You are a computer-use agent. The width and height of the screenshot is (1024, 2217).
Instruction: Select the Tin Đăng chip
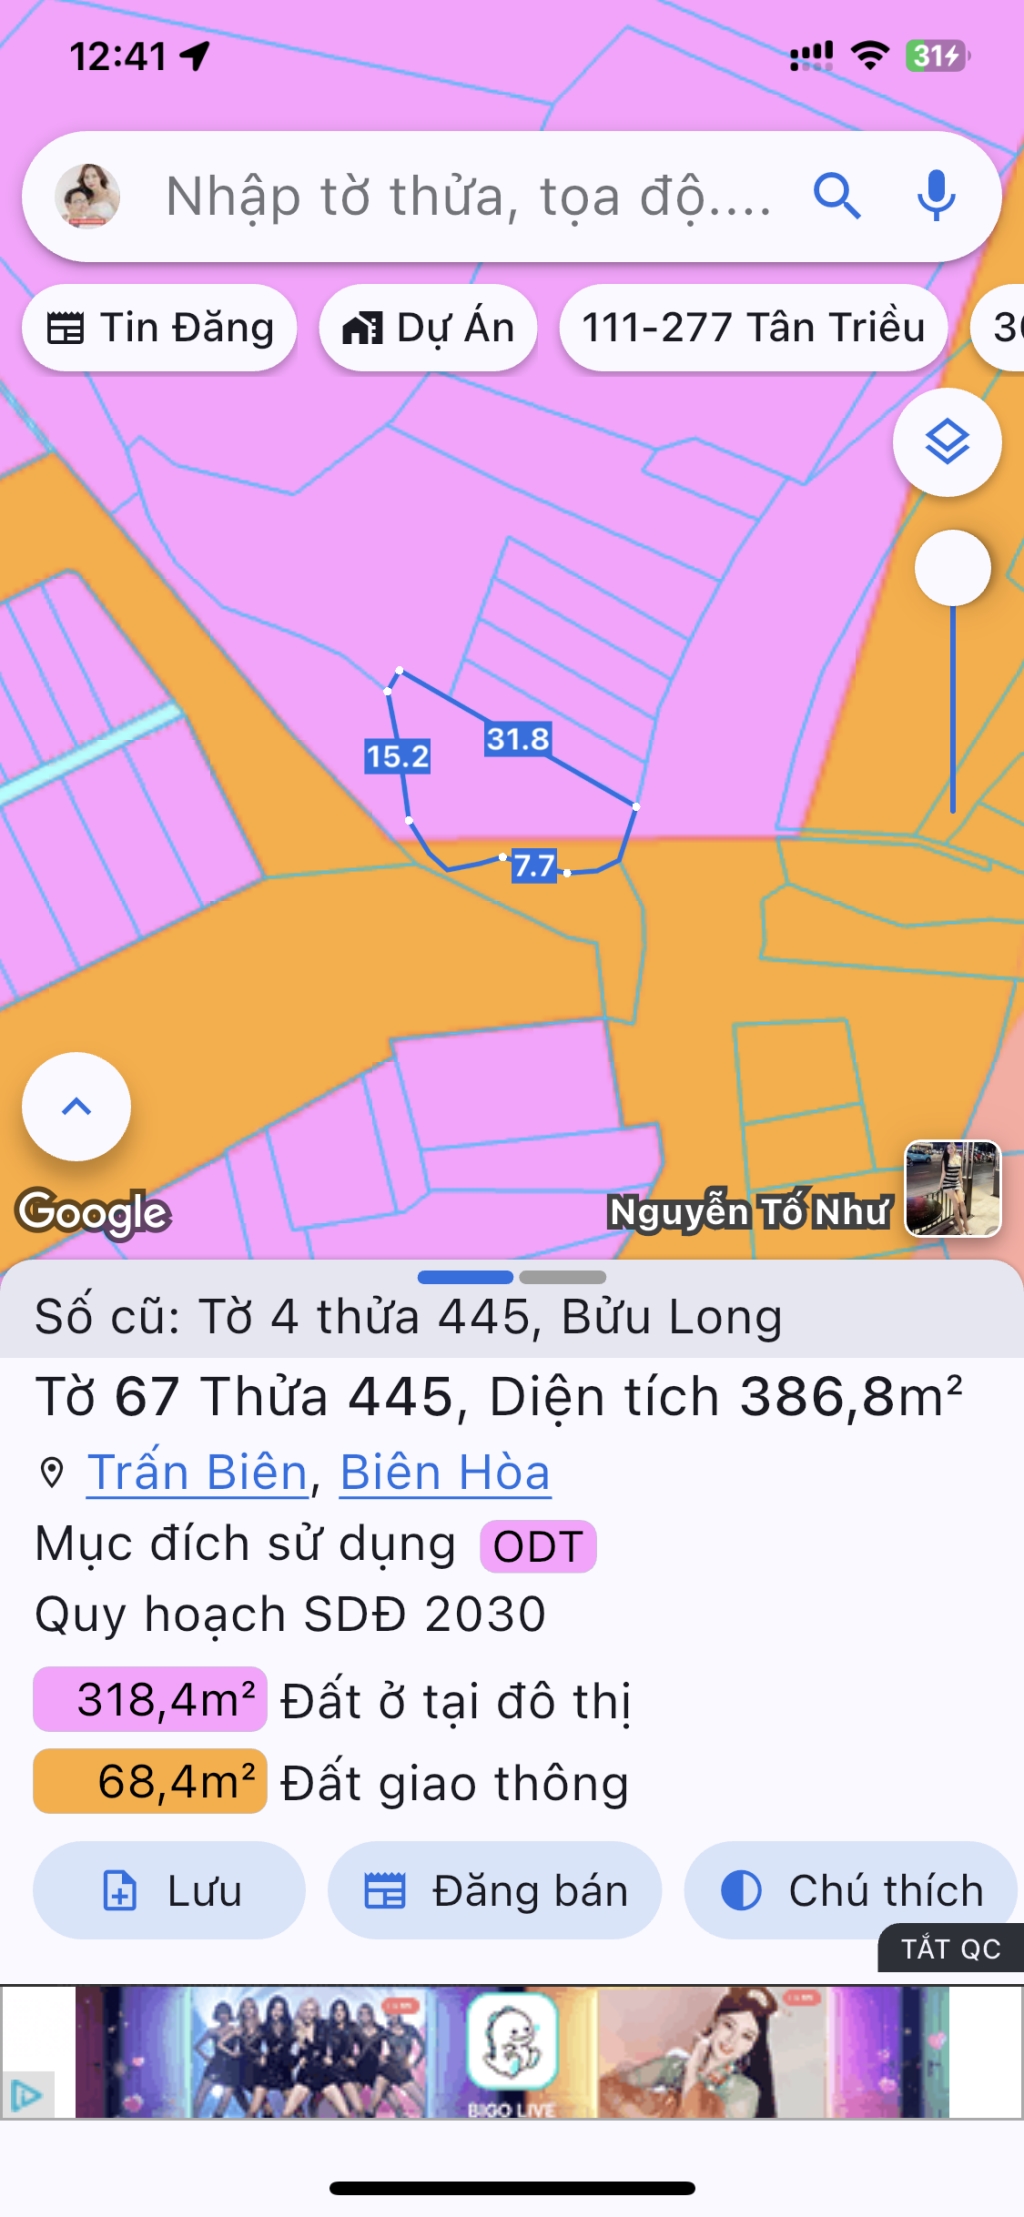[160, 328]
